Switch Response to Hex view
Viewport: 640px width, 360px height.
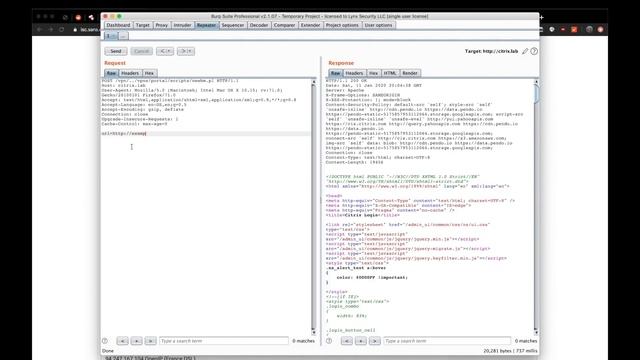[x=373, y=73]
